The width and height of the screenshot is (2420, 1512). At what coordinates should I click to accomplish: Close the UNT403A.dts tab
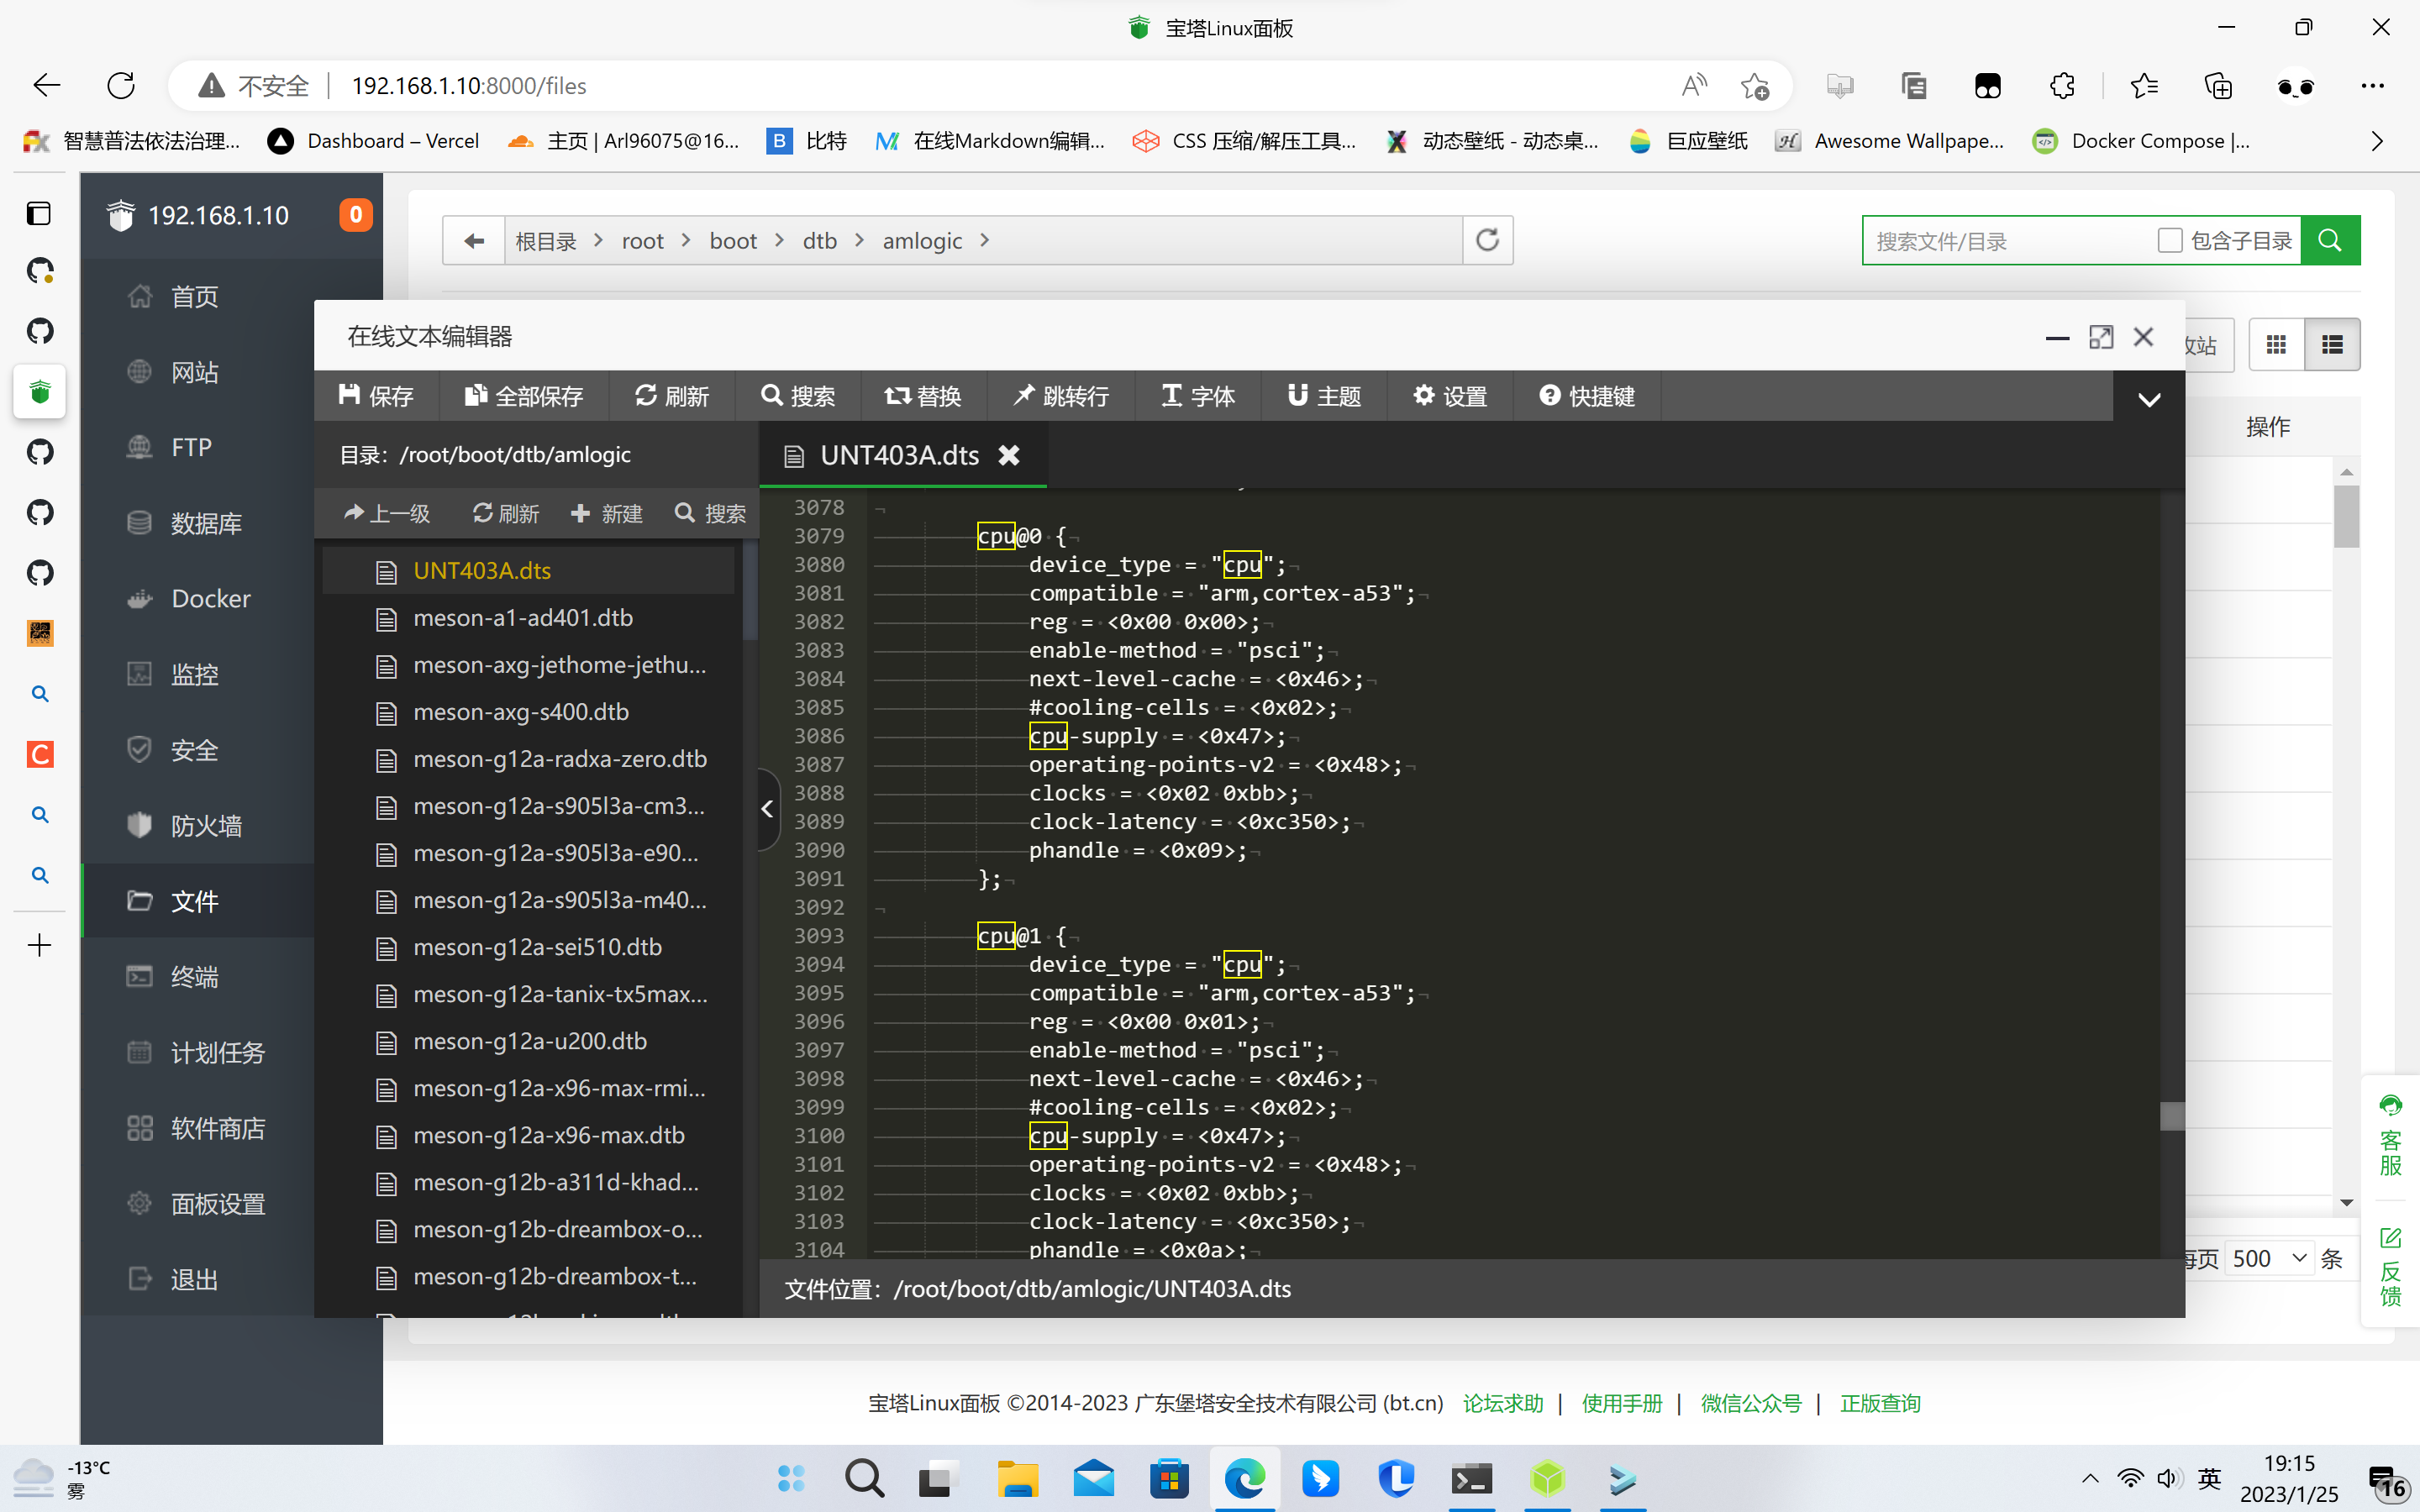[1009, 455]
